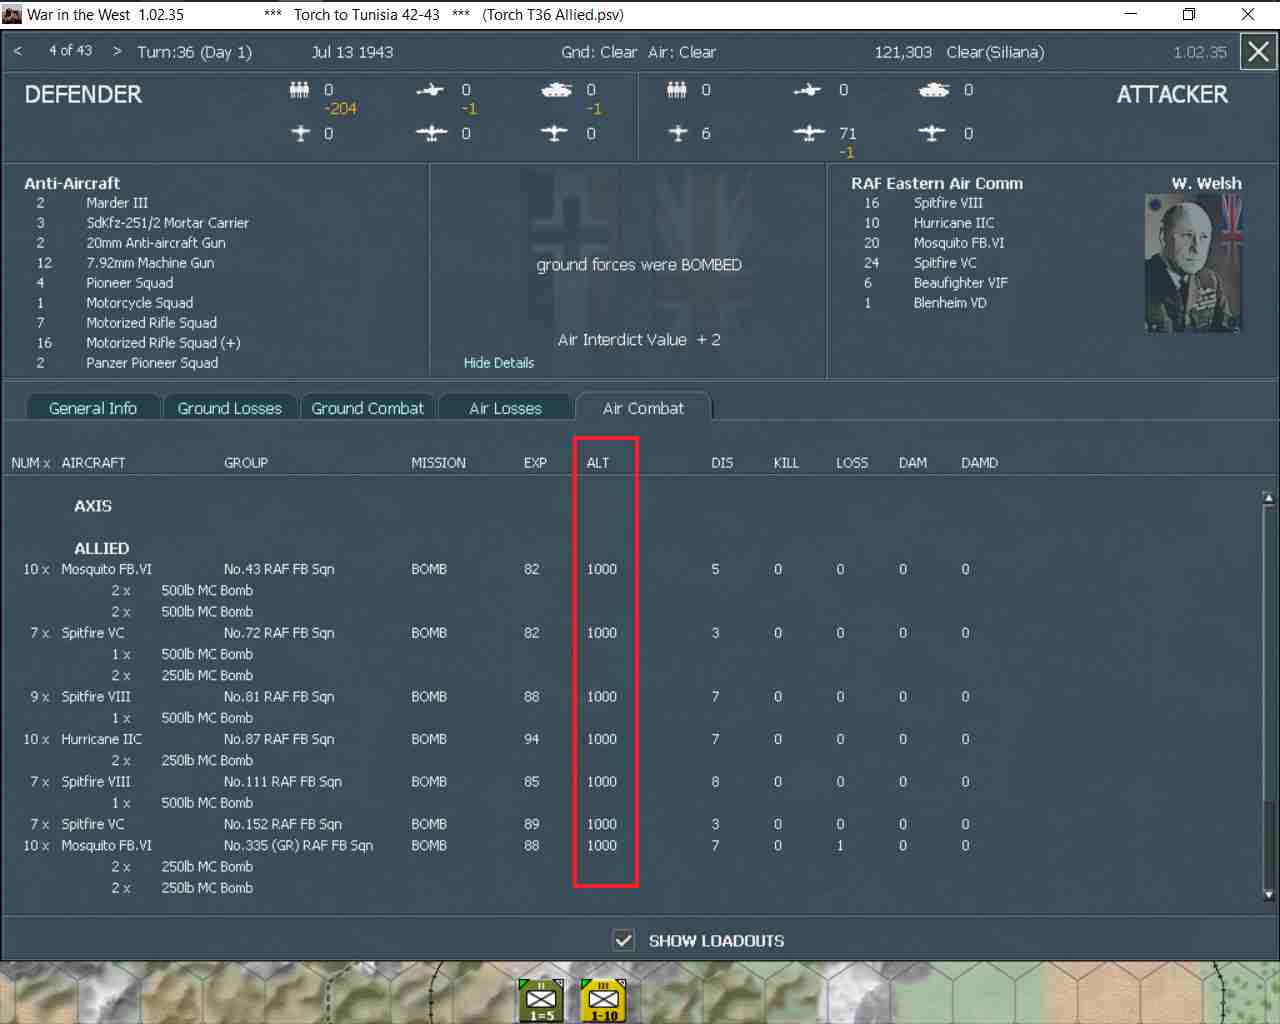Click the Turn:36 (Day 1) label
Viewport: 1280px width, 1024px height.
coord(195,52)
